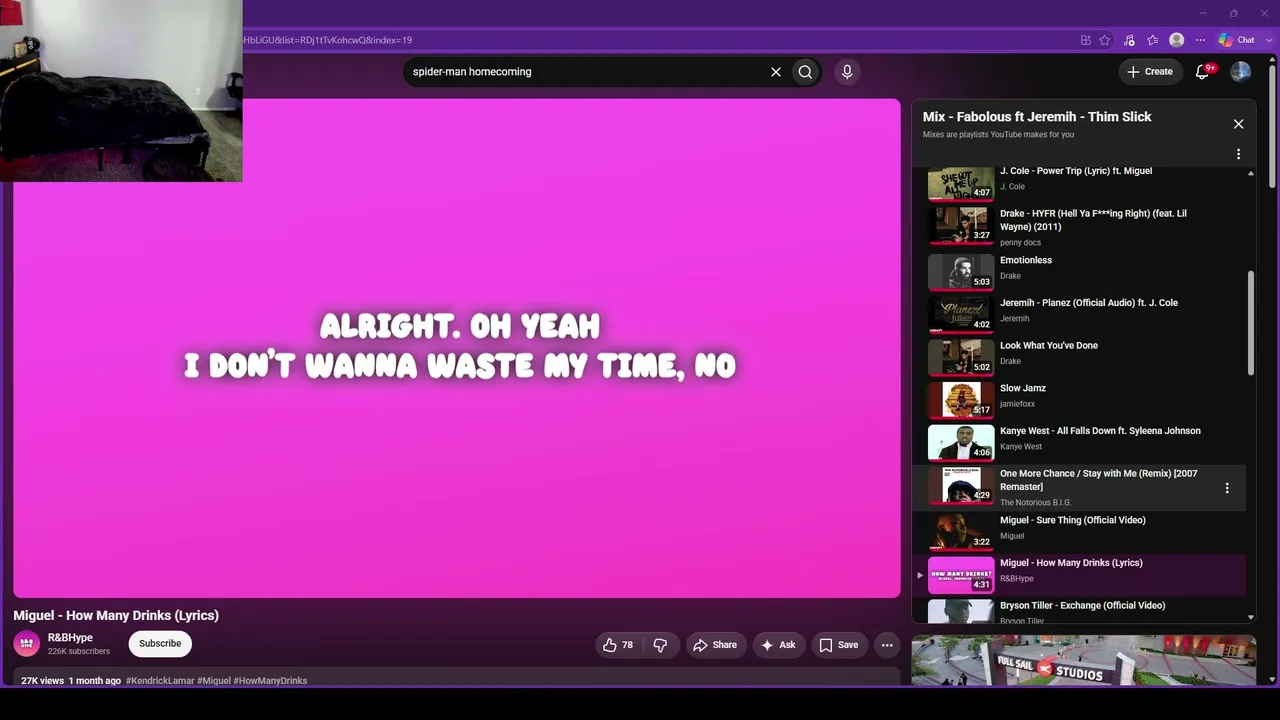This screenshot has width=1280, height=720.
Task: Play Bryson Tiller Exchange thumbnail
Action: (x=961, y=610)
